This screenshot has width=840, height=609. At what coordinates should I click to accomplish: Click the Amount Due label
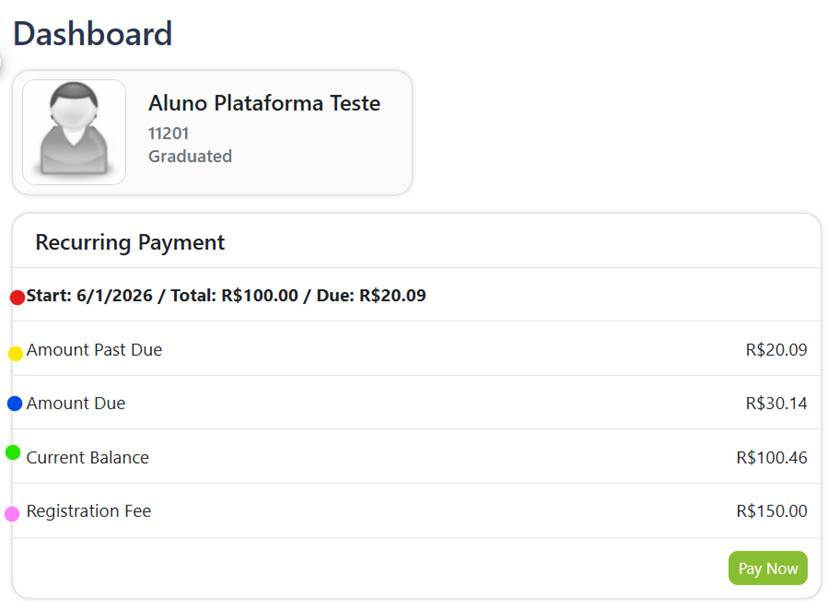(x=76, y=403)
